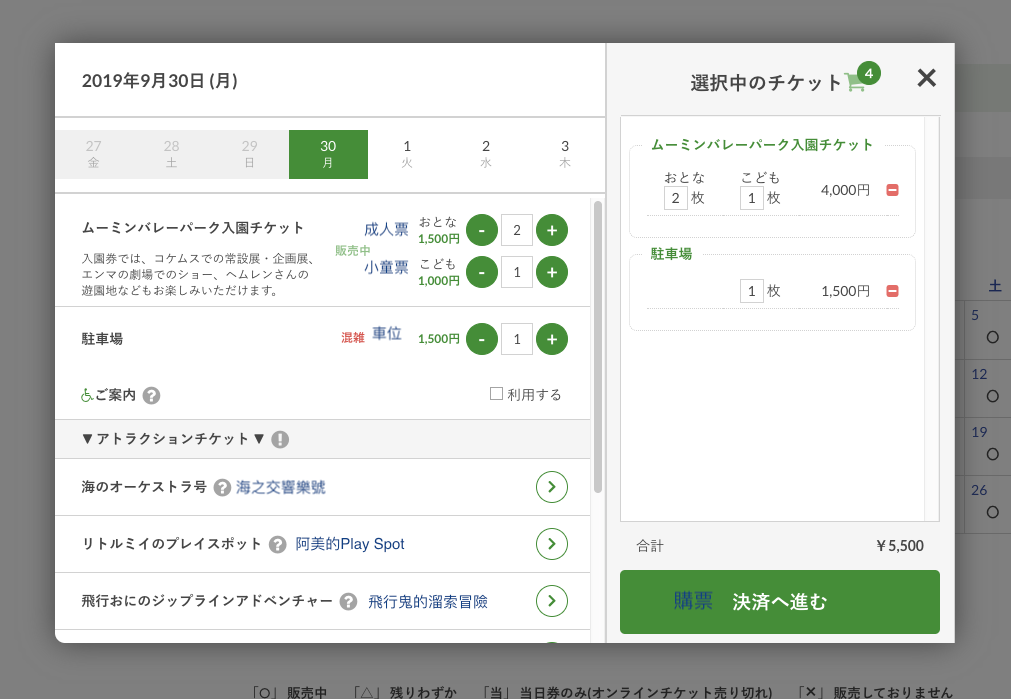Expand the zipline adventure attraction row
The height and width of the screenshot is (699, 1011).
[x=552, y=601]
